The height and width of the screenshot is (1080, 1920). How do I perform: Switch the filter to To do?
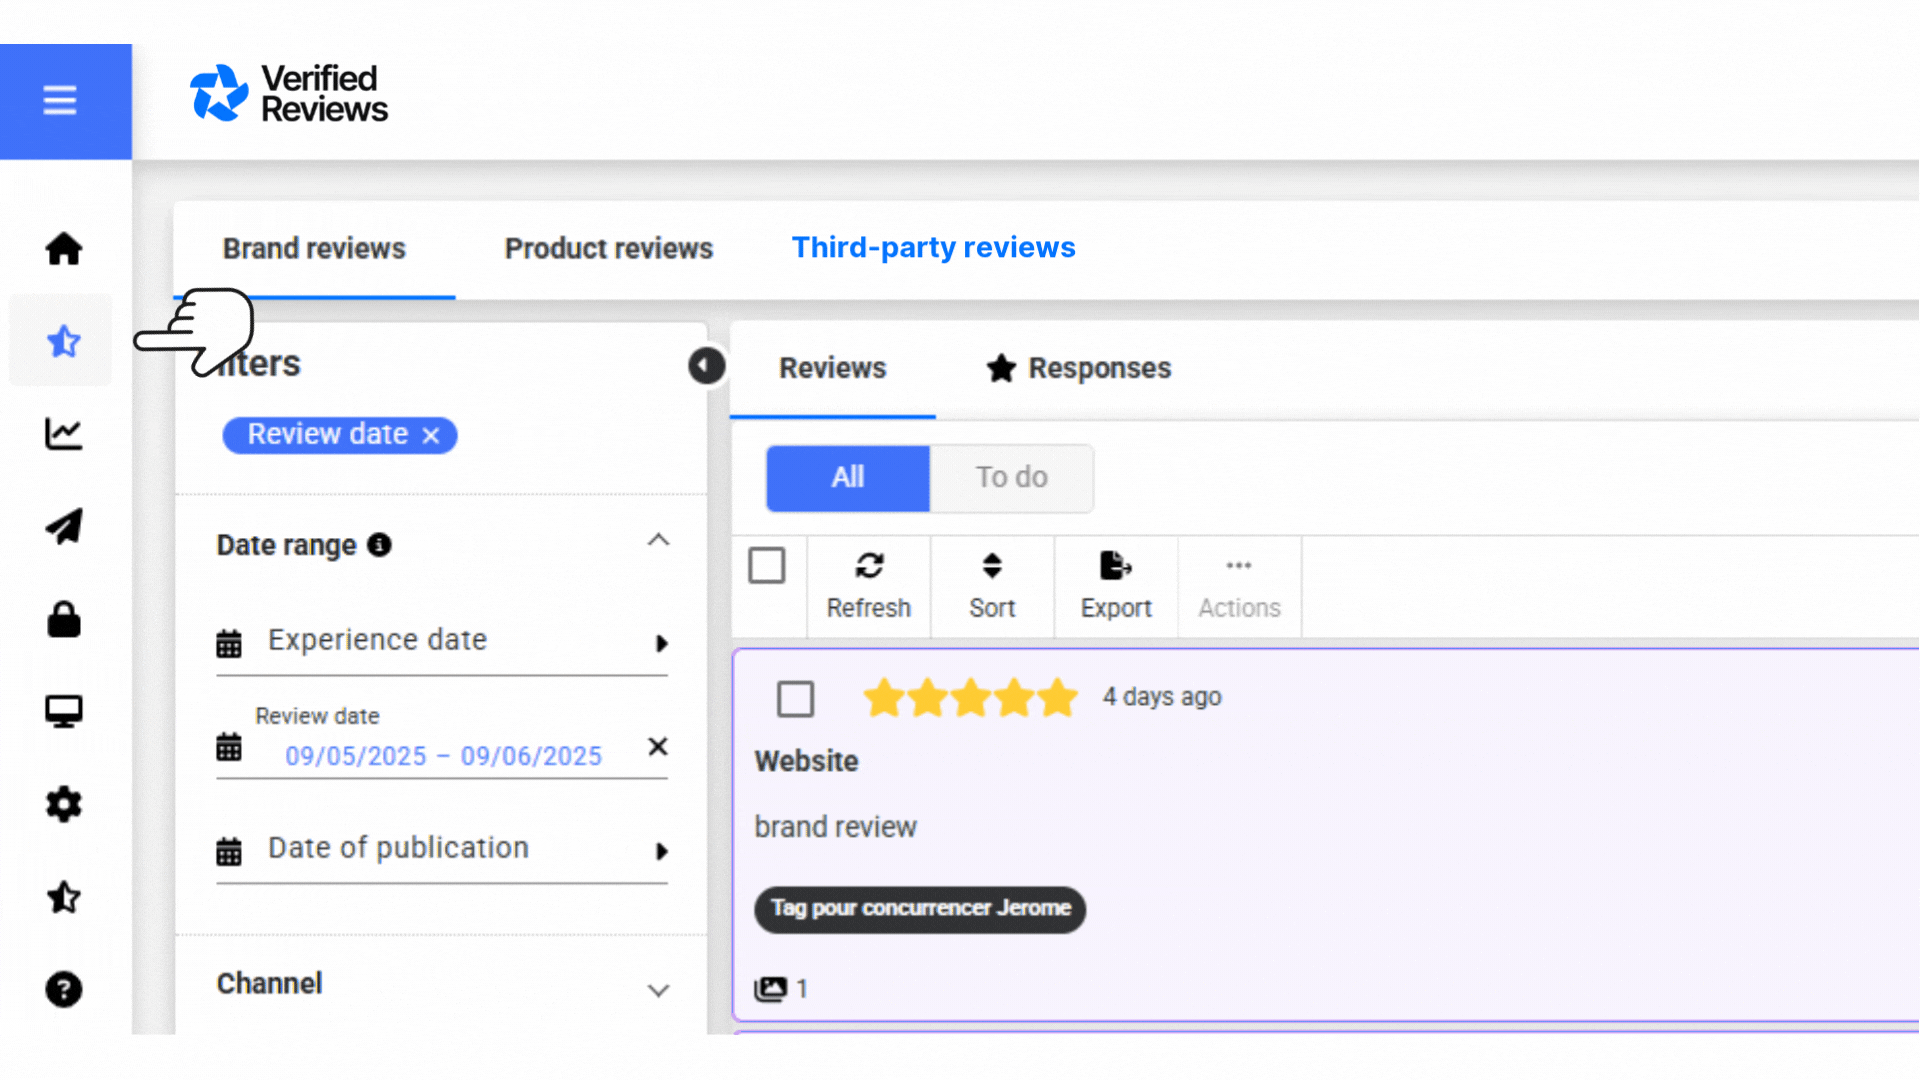click(1011, 478)
